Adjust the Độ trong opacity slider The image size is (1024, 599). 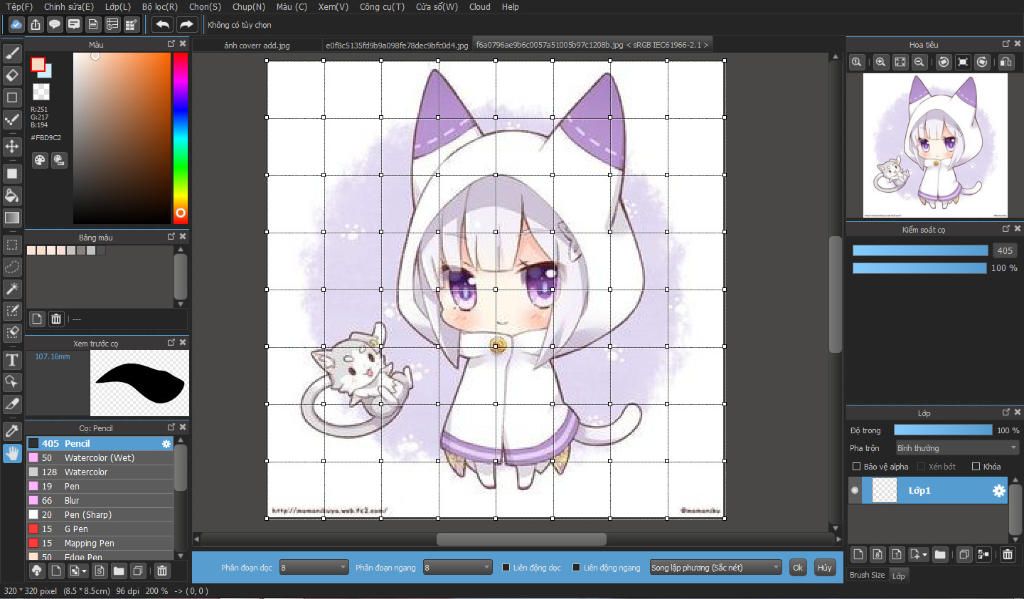[x=943, y=430]
